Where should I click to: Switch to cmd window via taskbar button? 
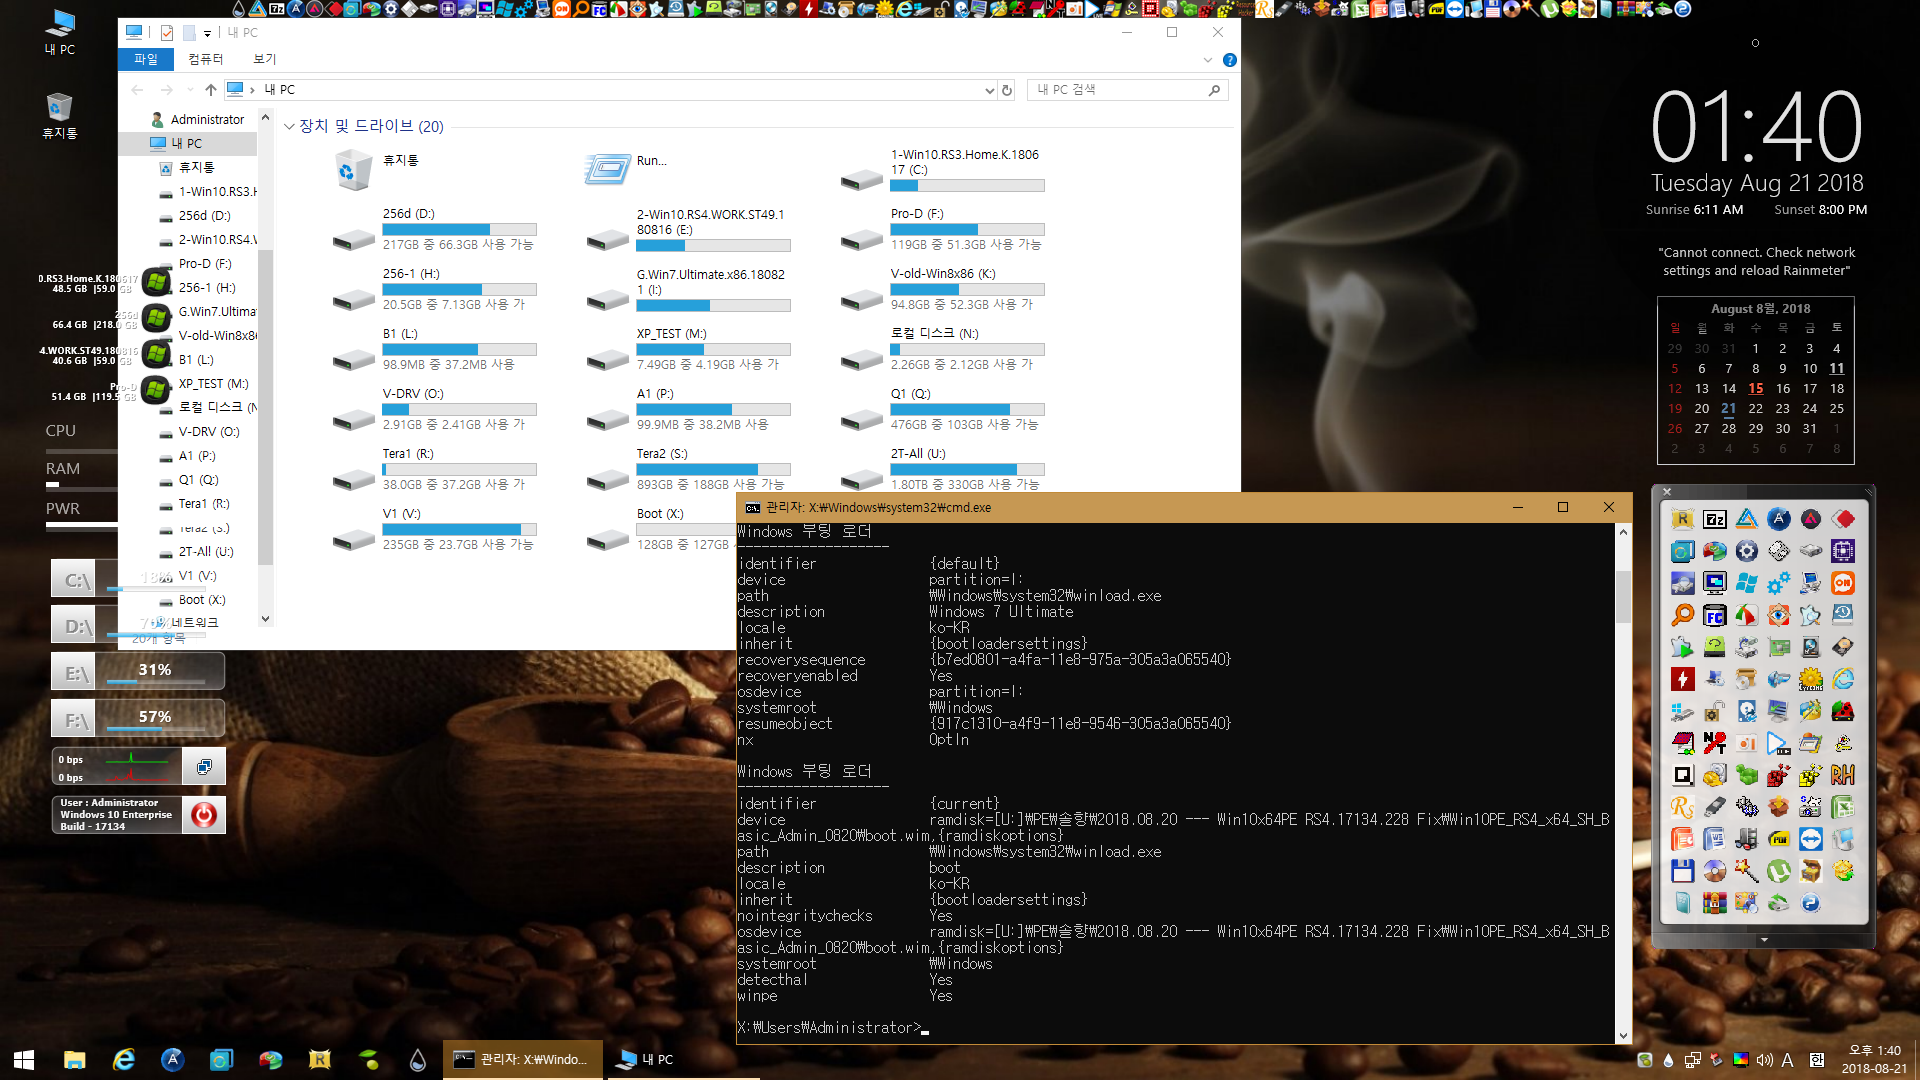[522, 1059]
